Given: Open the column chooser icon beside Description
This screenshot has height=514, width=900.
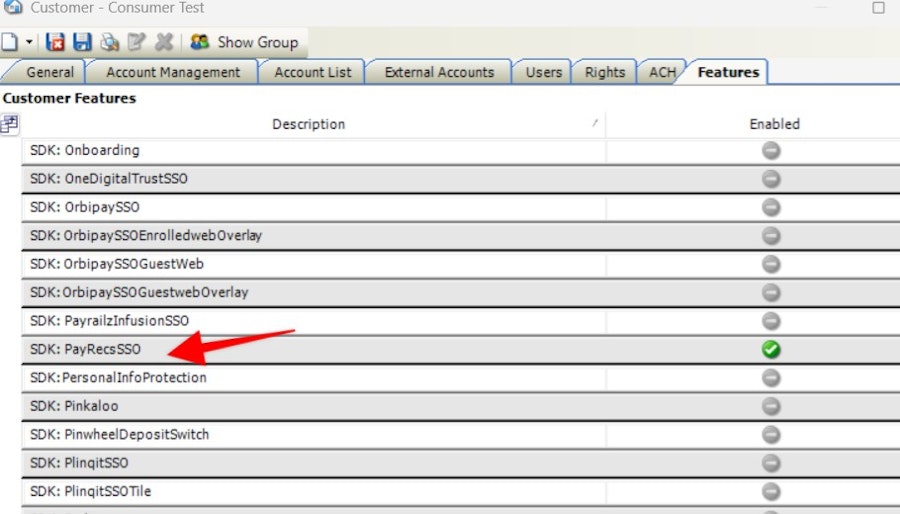Looking at the screenshot, I should click(x=10, y=124).
